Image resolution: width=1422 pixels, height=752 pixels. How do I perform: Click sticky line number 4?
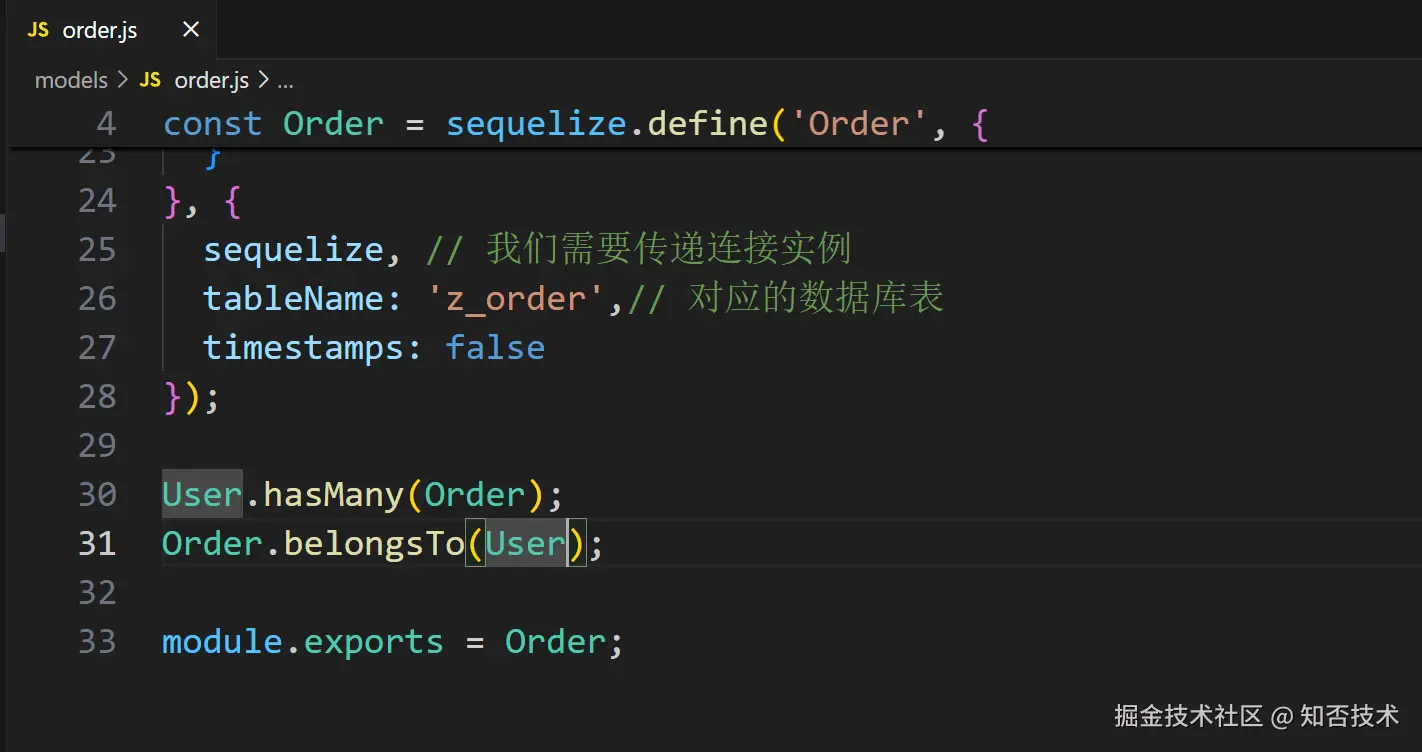[x=106, y=124]
